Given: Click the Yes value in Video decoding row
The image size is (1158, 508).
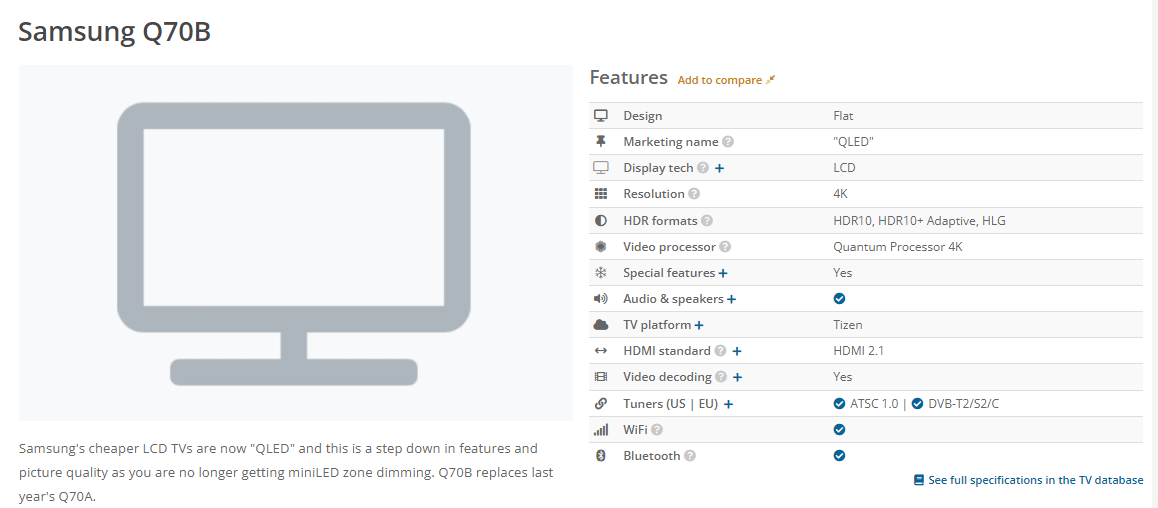Looking at the screenshot, I should pyautogui.click(x=843, y=377).
